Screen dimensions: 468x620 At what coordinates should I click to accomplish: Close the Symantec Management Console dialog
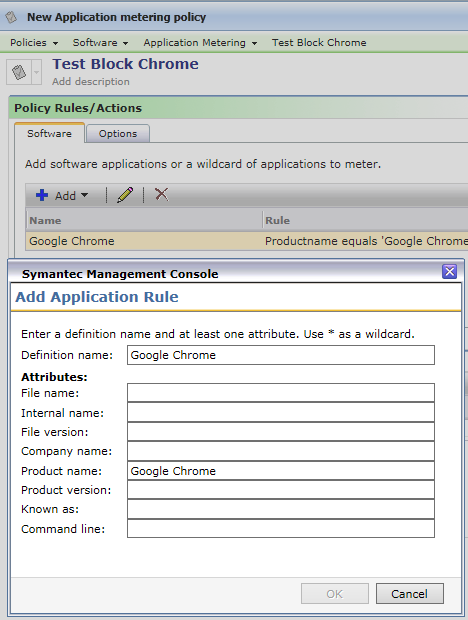tap(449, 272)
